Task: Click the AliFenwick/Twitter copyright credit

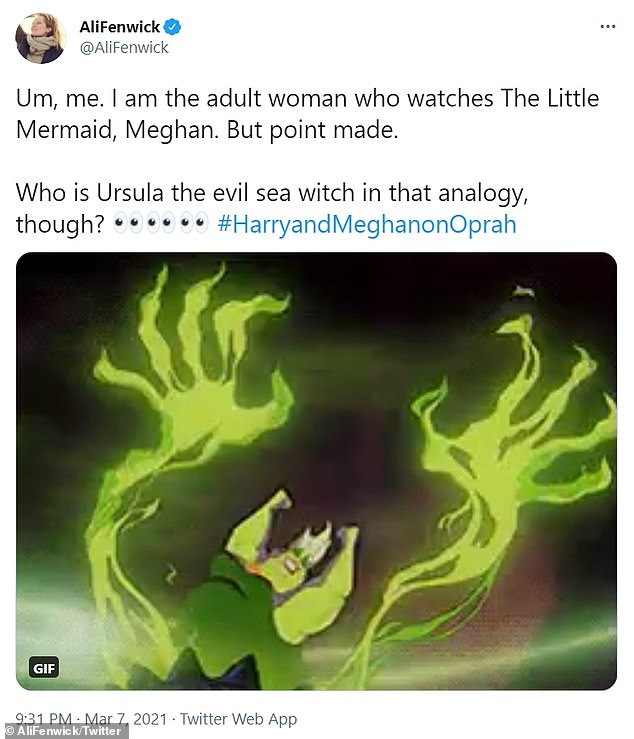Action: pyautogui.click(x=63, y=731)
